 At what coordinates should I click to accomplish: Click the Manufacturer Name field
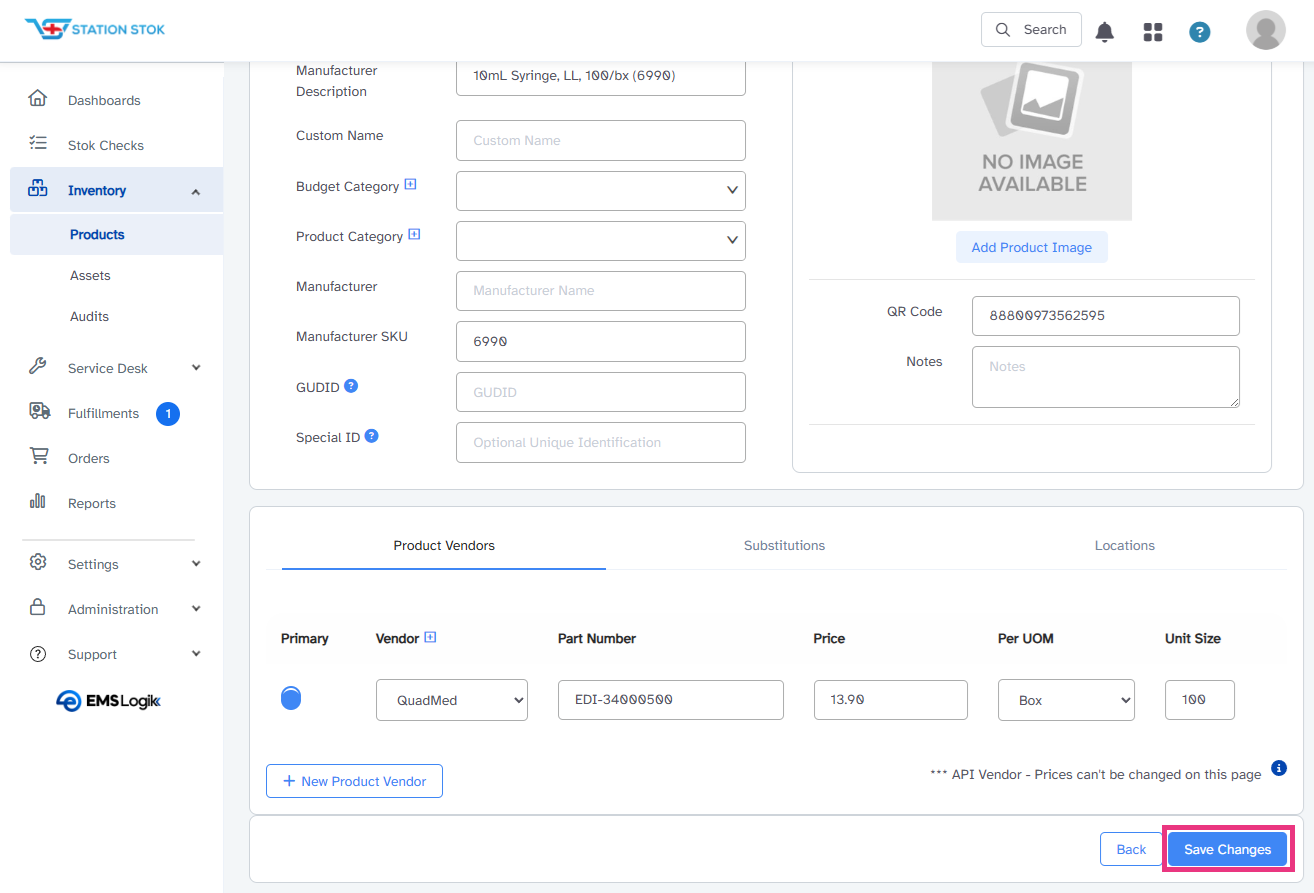coord(601,290)
